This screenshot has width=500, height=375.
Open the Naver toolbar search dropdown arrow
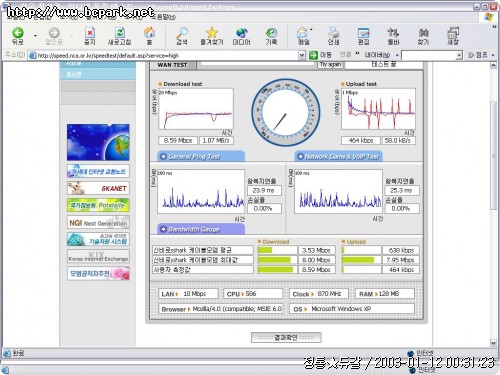pyautogui.click(x=459, y=55)
